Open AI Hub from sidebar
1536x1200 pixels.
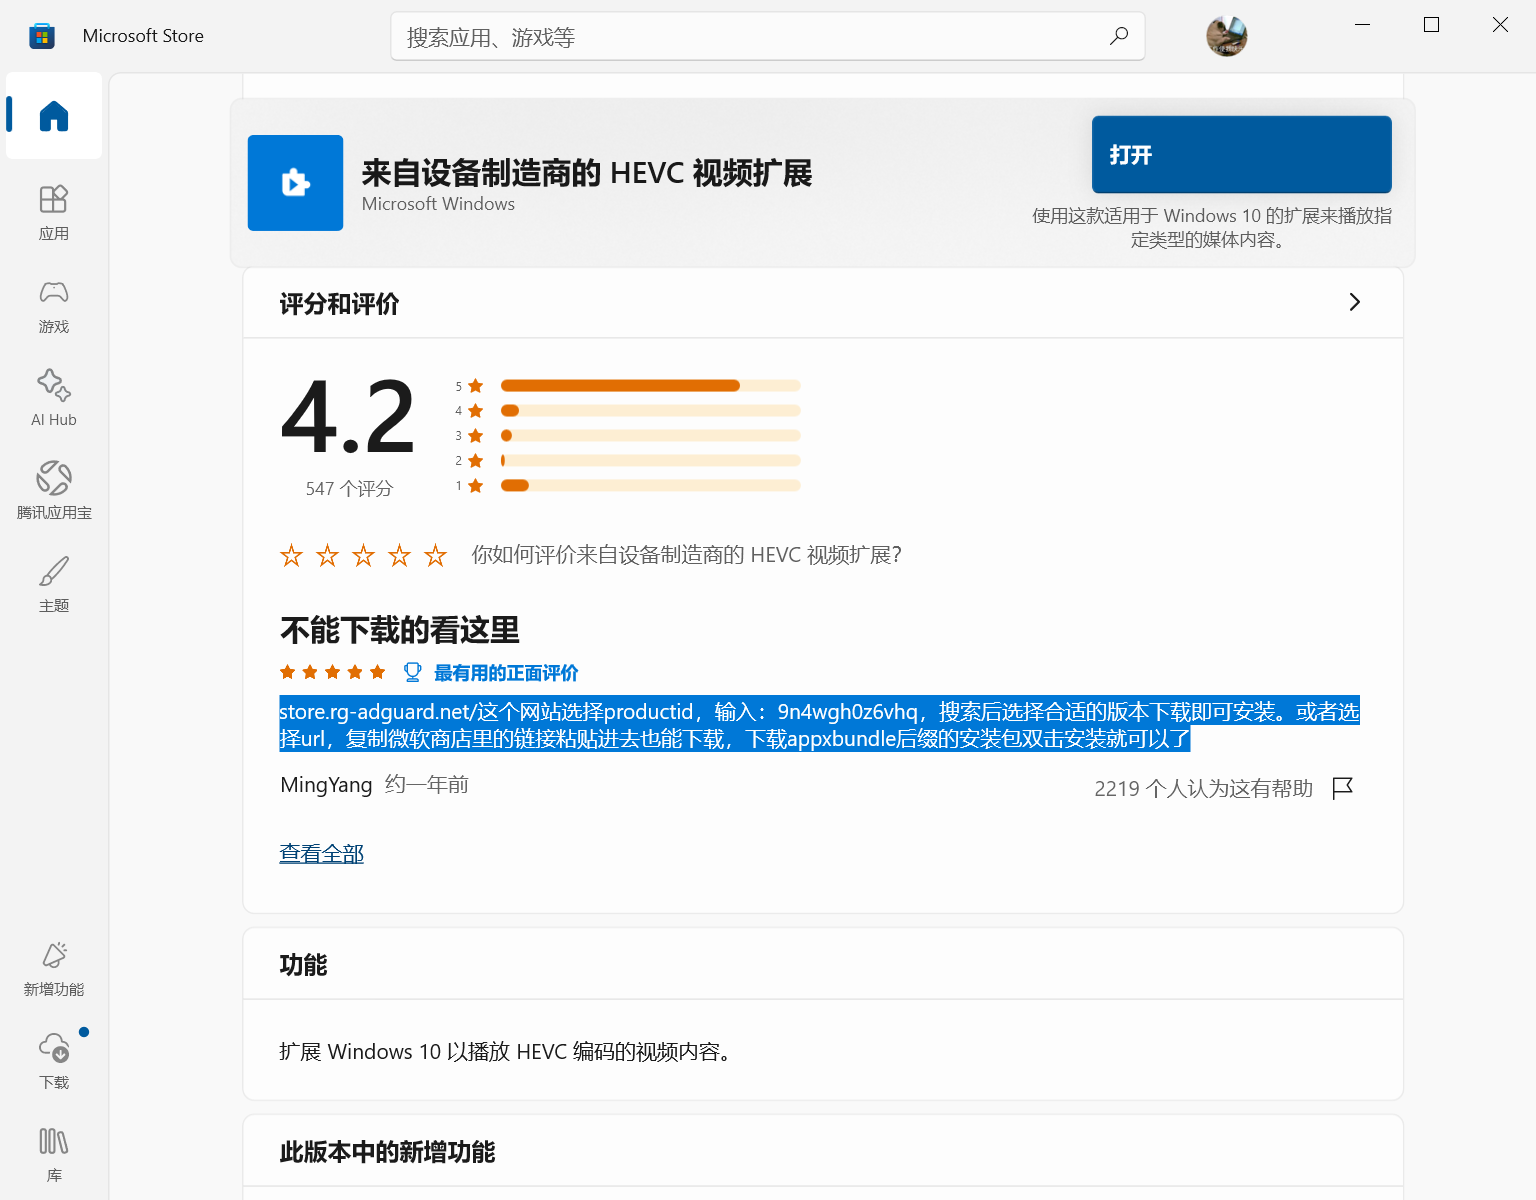54,397
